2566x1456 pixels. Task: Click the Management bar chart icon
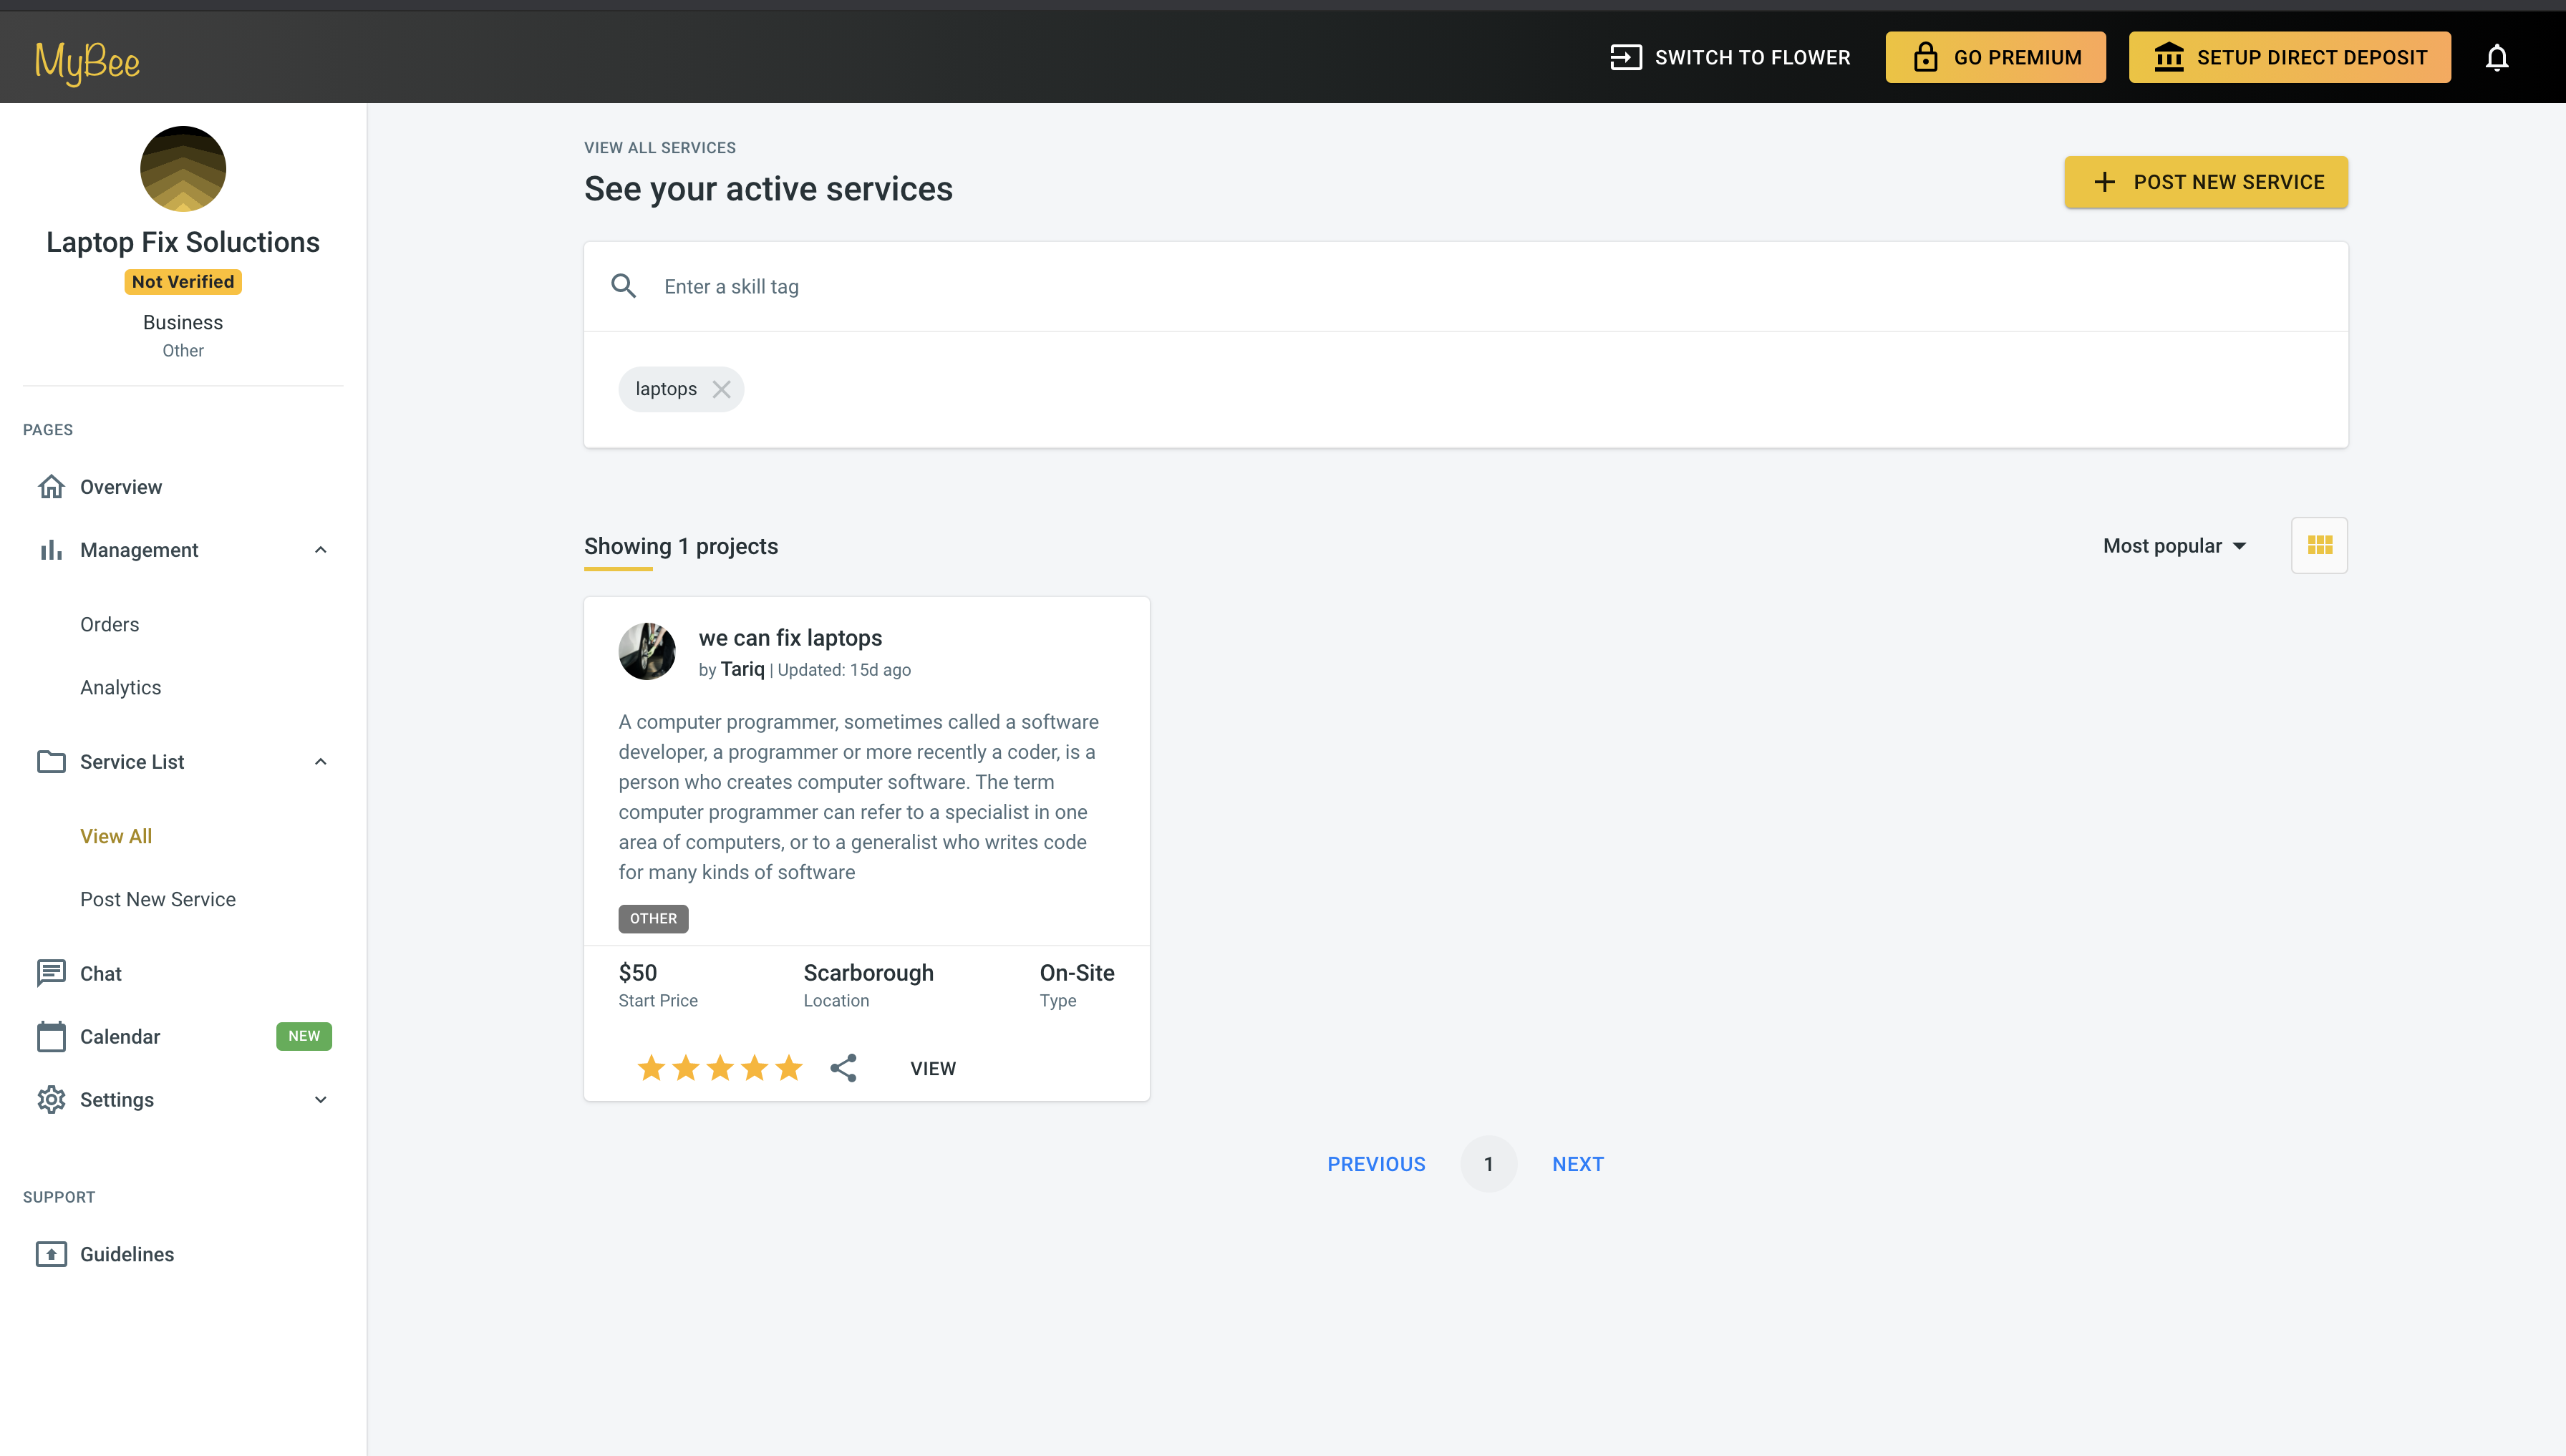coord(51,549)
